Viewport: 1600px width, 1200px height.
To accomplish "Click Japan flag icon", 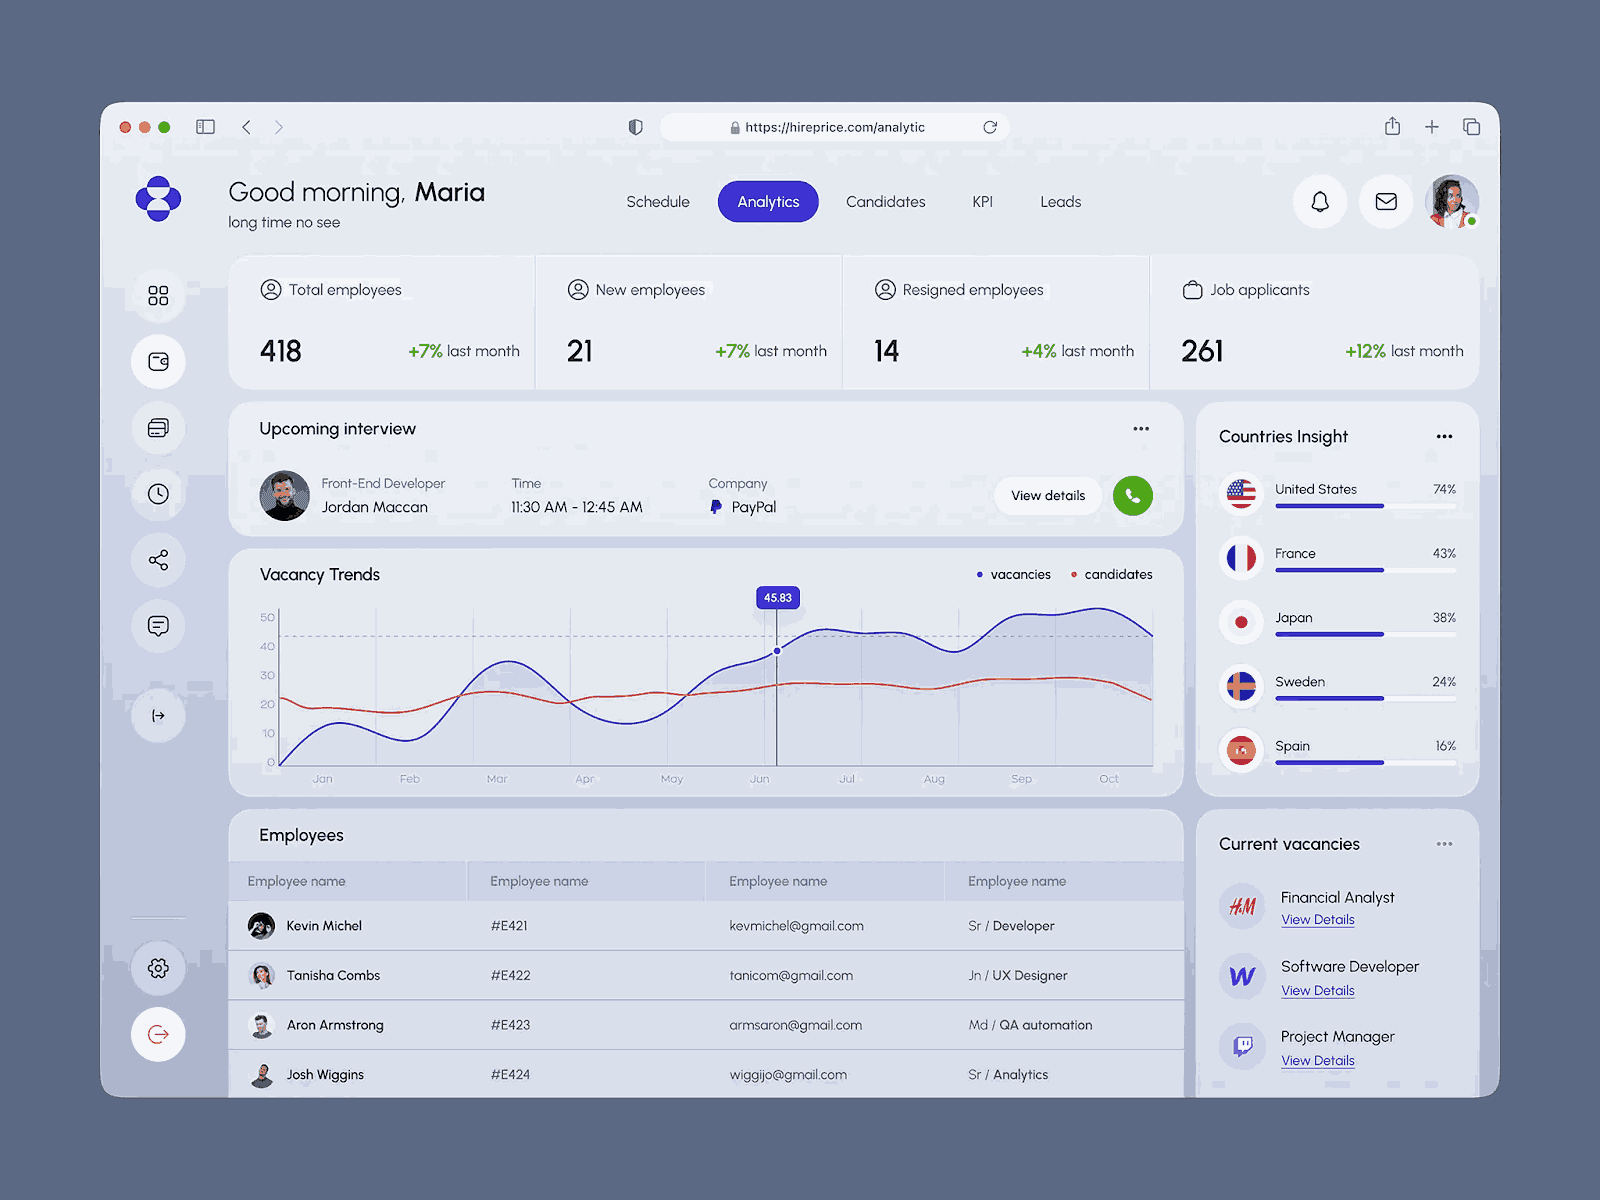I will tap(1241, 622).
